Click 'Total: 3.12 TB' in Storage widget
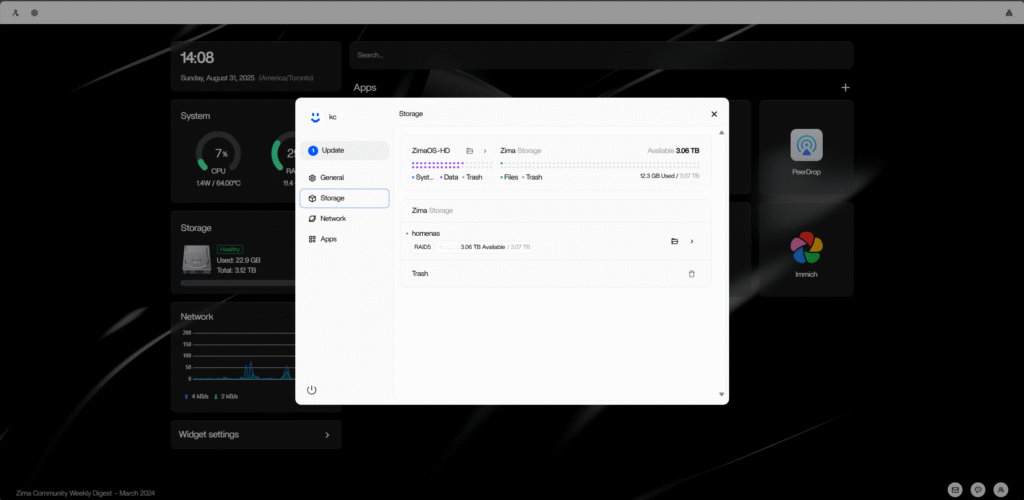Image resolution: width=1024 pixels, height=500 pixels. pos(236,270)
